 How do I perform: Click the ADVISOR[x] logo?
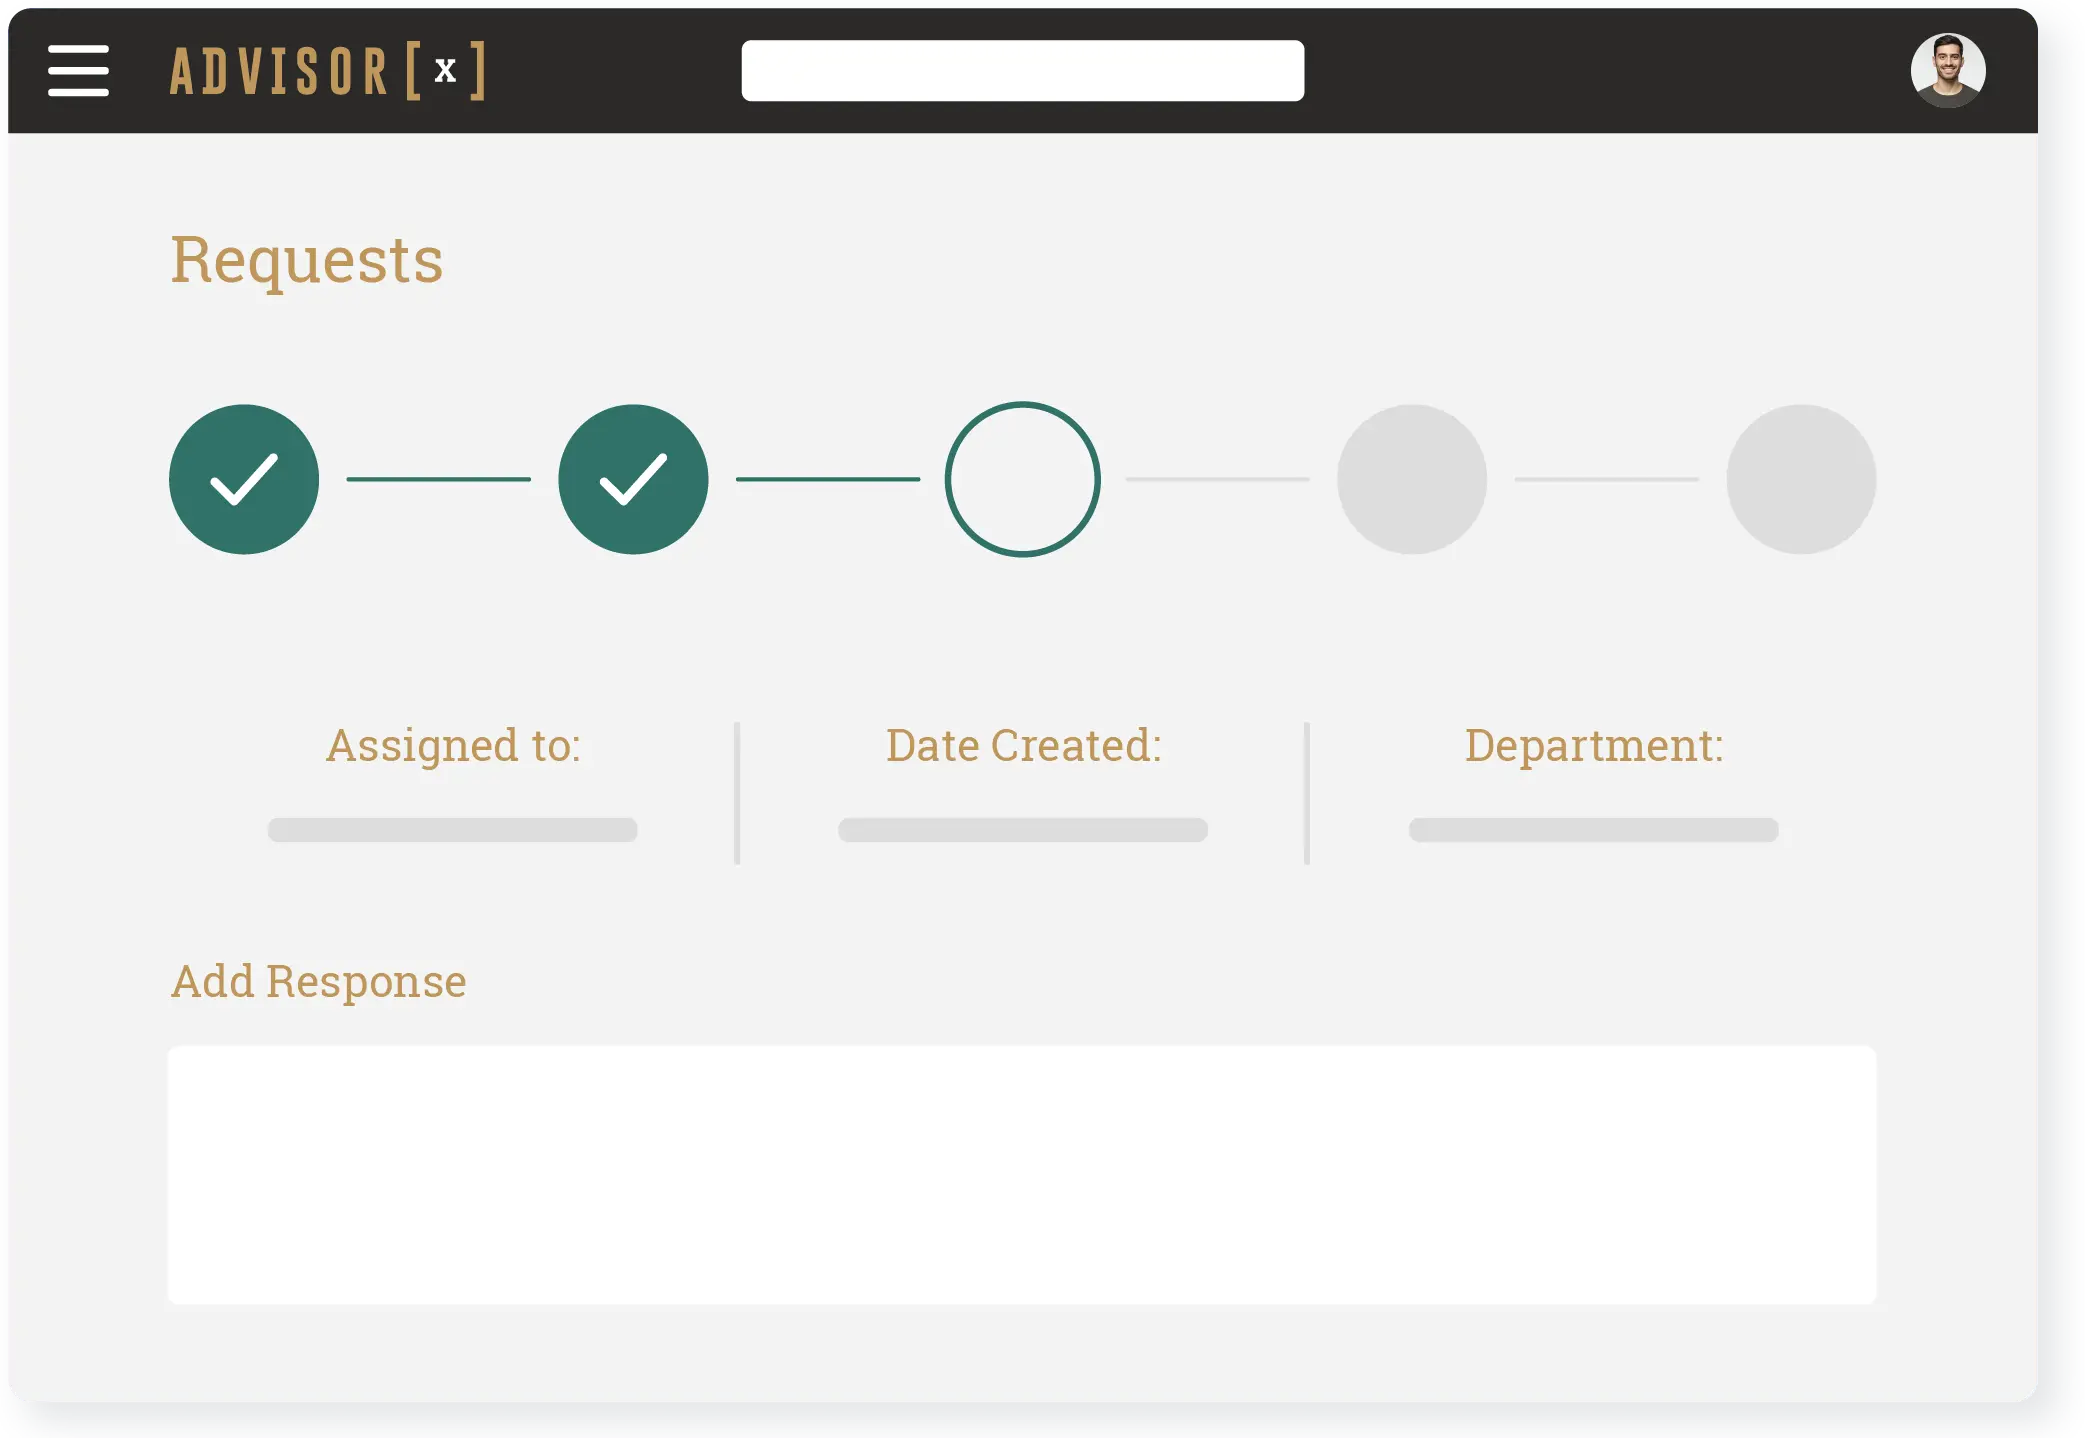point(327,70)
